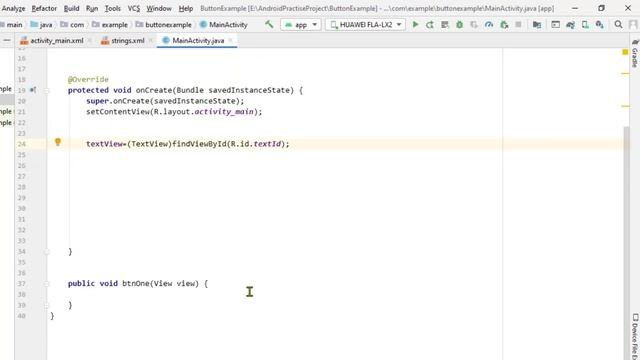Click line number 24 in the gutter
The height and width of the screenshot is (360, 640).
22,144
